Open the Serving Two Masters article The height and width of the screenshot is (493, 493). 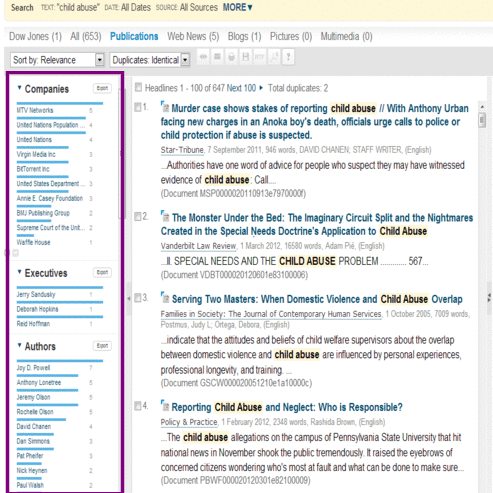pyautogui.click(x=317, y=299)
